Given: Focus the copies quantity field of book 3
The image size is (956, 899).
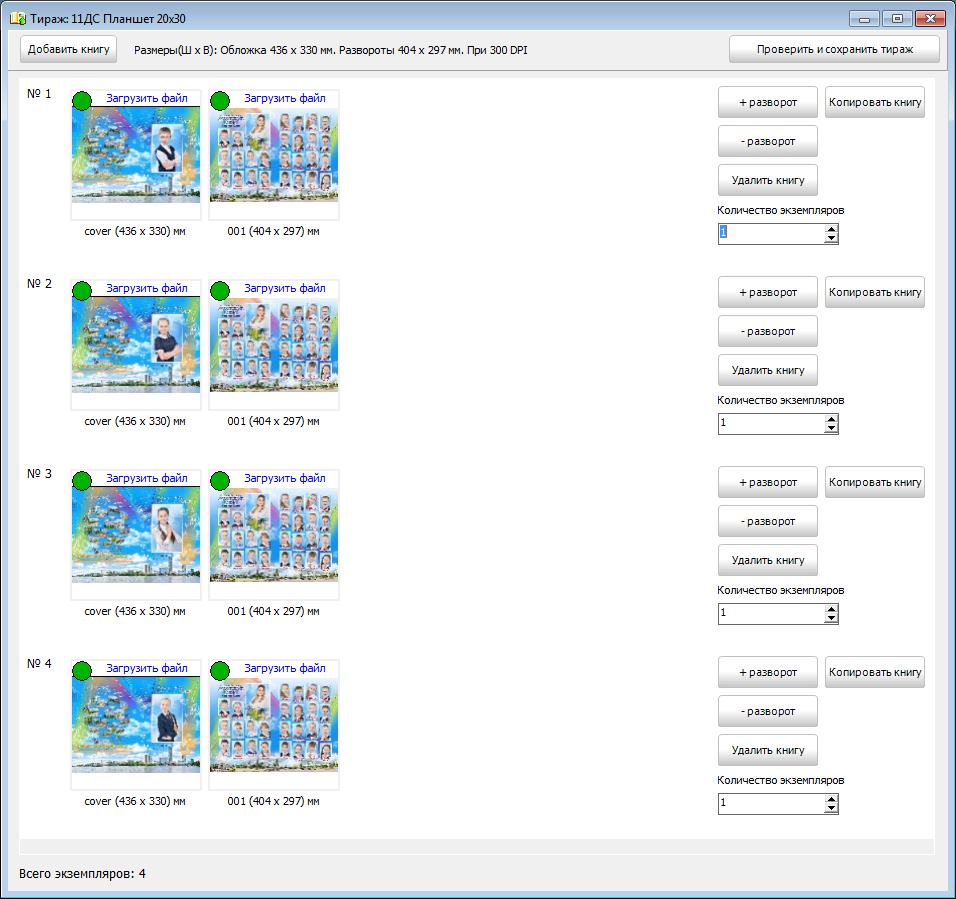Looking at the screenshot, I should [770, 613].
